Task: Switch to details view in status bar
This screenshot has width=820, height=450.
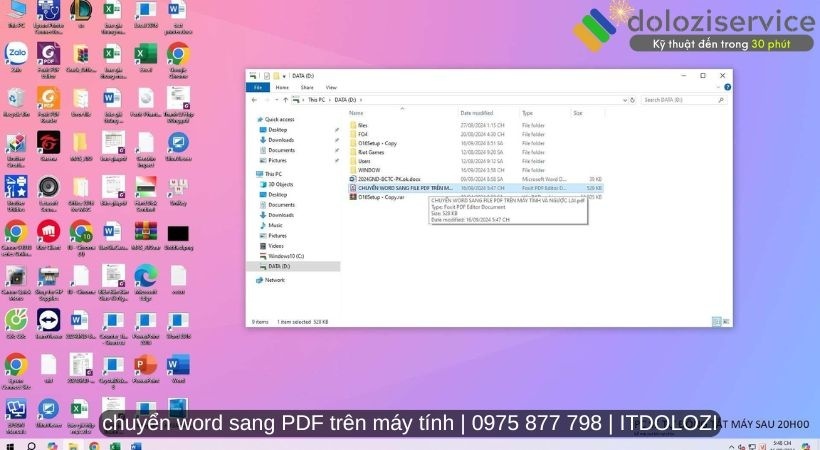Action: 716,322
